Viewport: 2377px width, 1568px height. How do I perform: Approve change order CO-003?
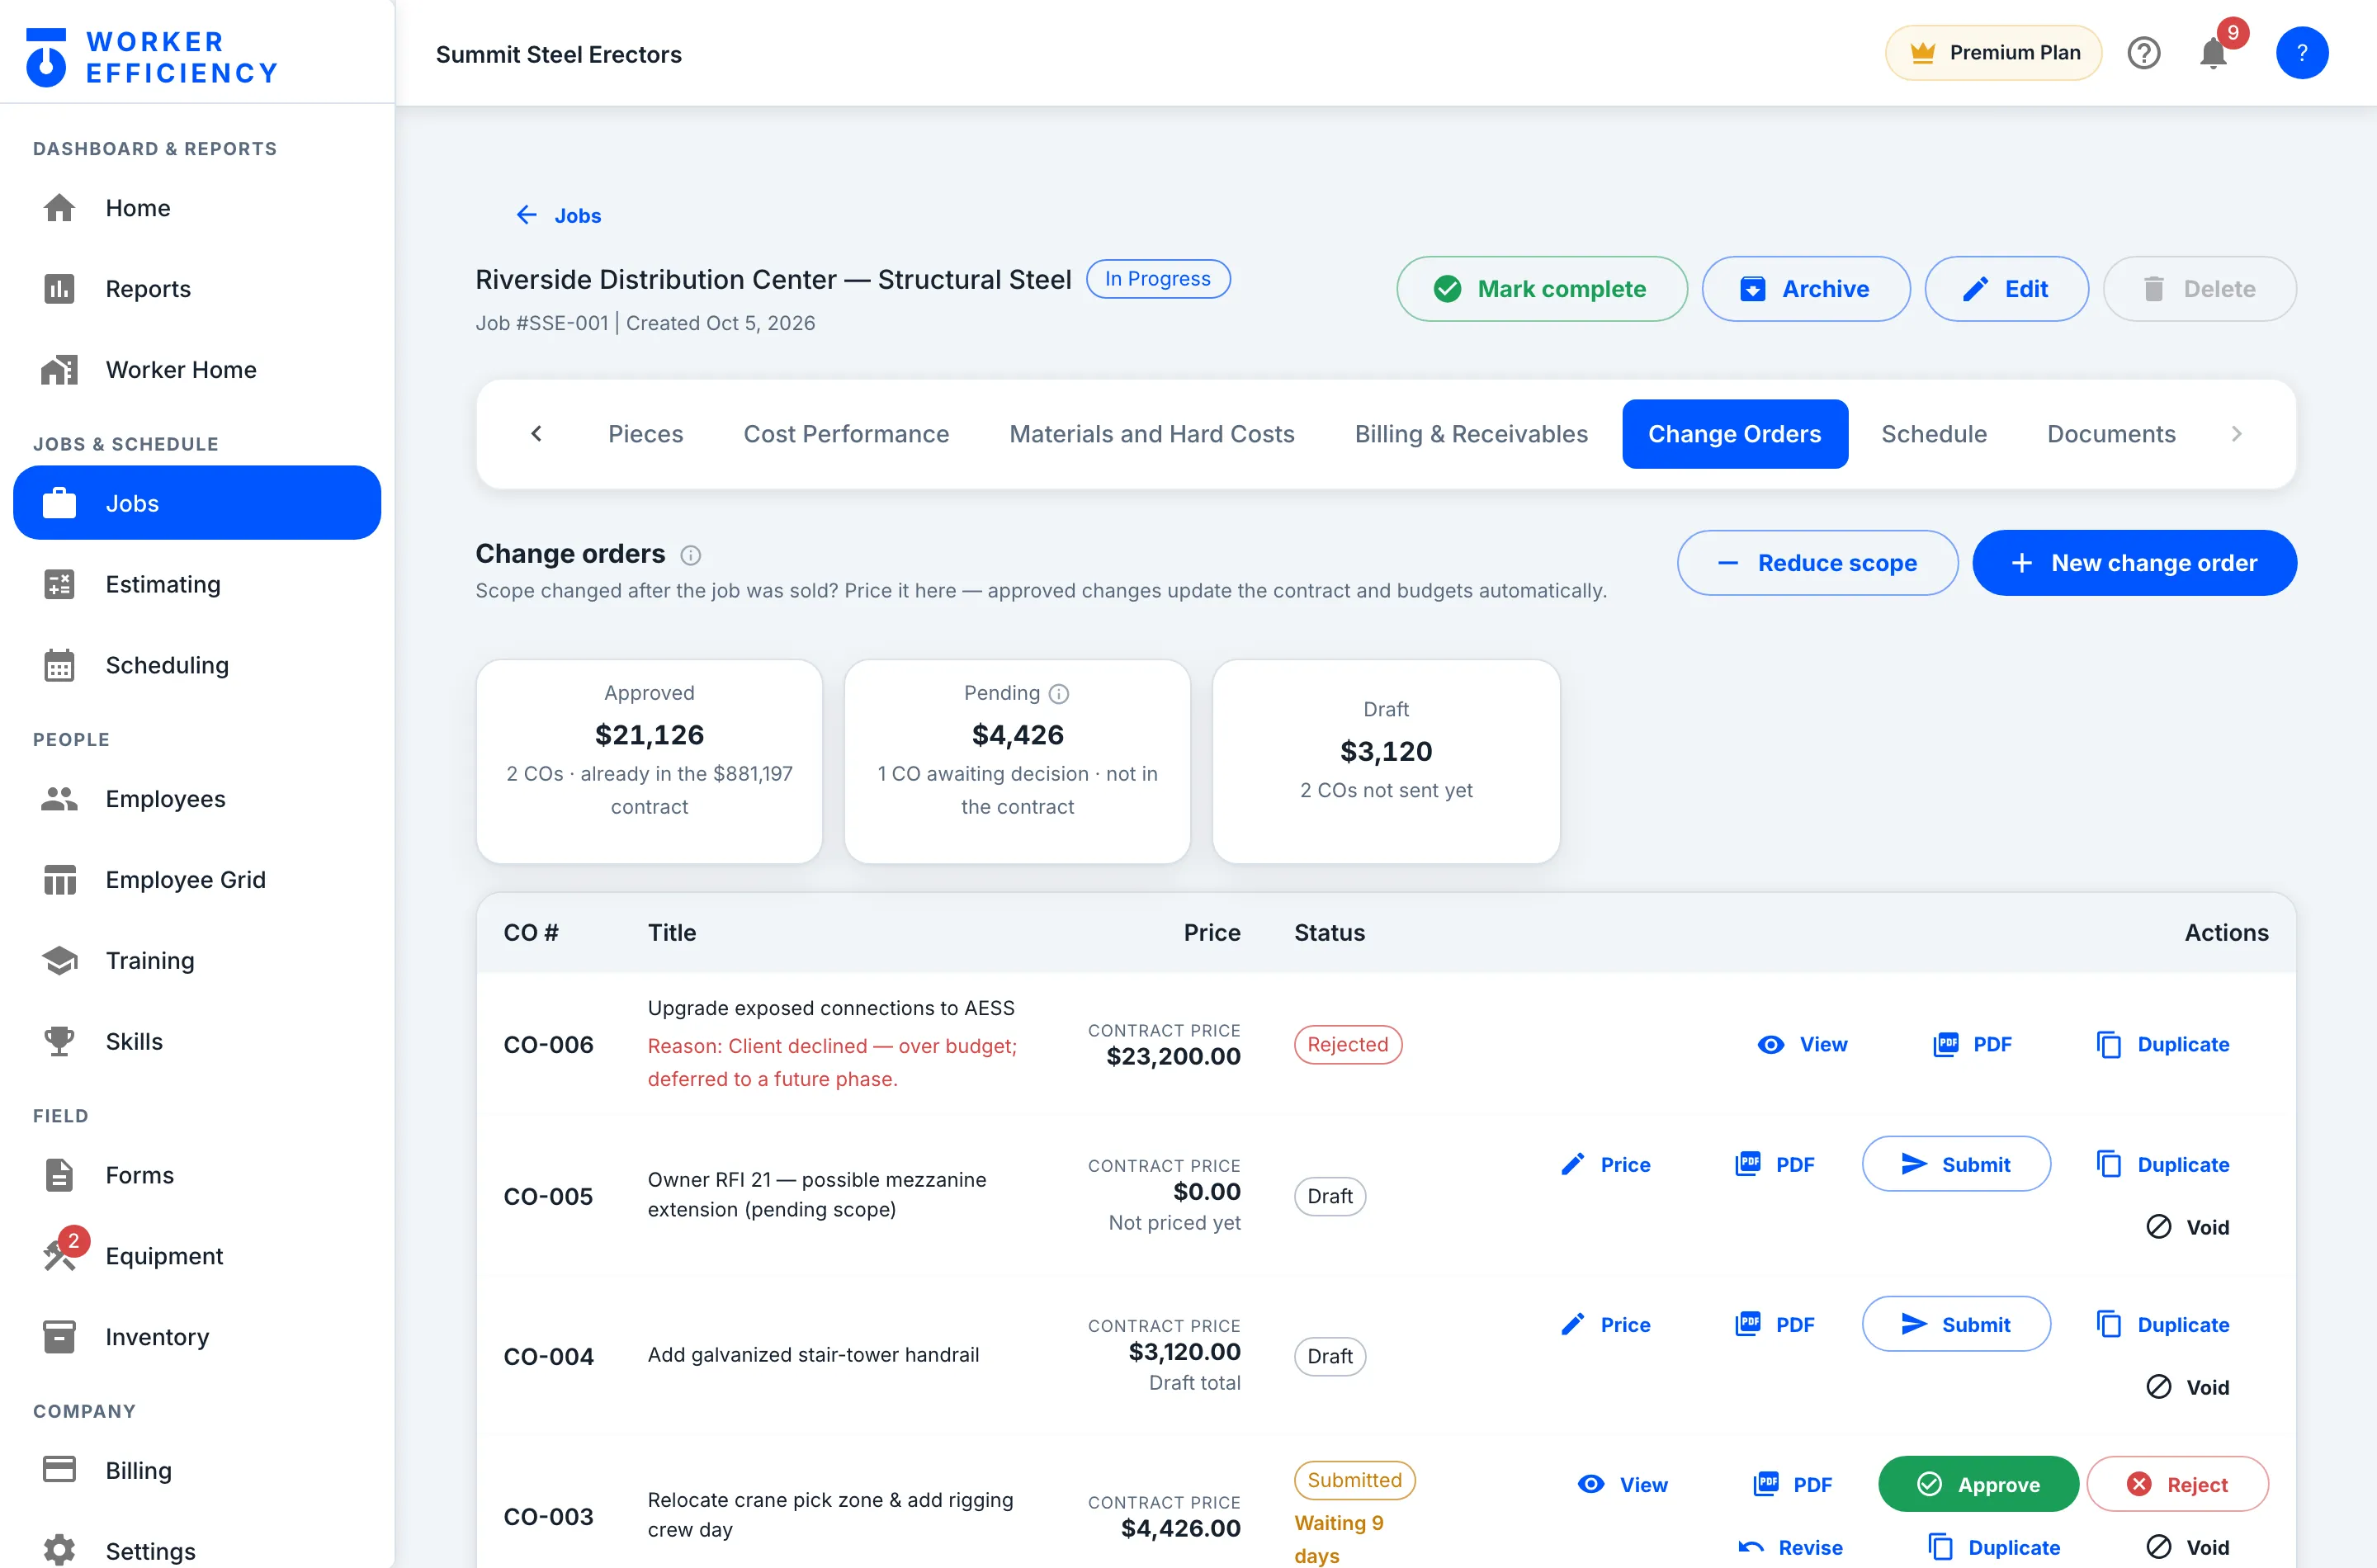(x=1978, y=1484)
